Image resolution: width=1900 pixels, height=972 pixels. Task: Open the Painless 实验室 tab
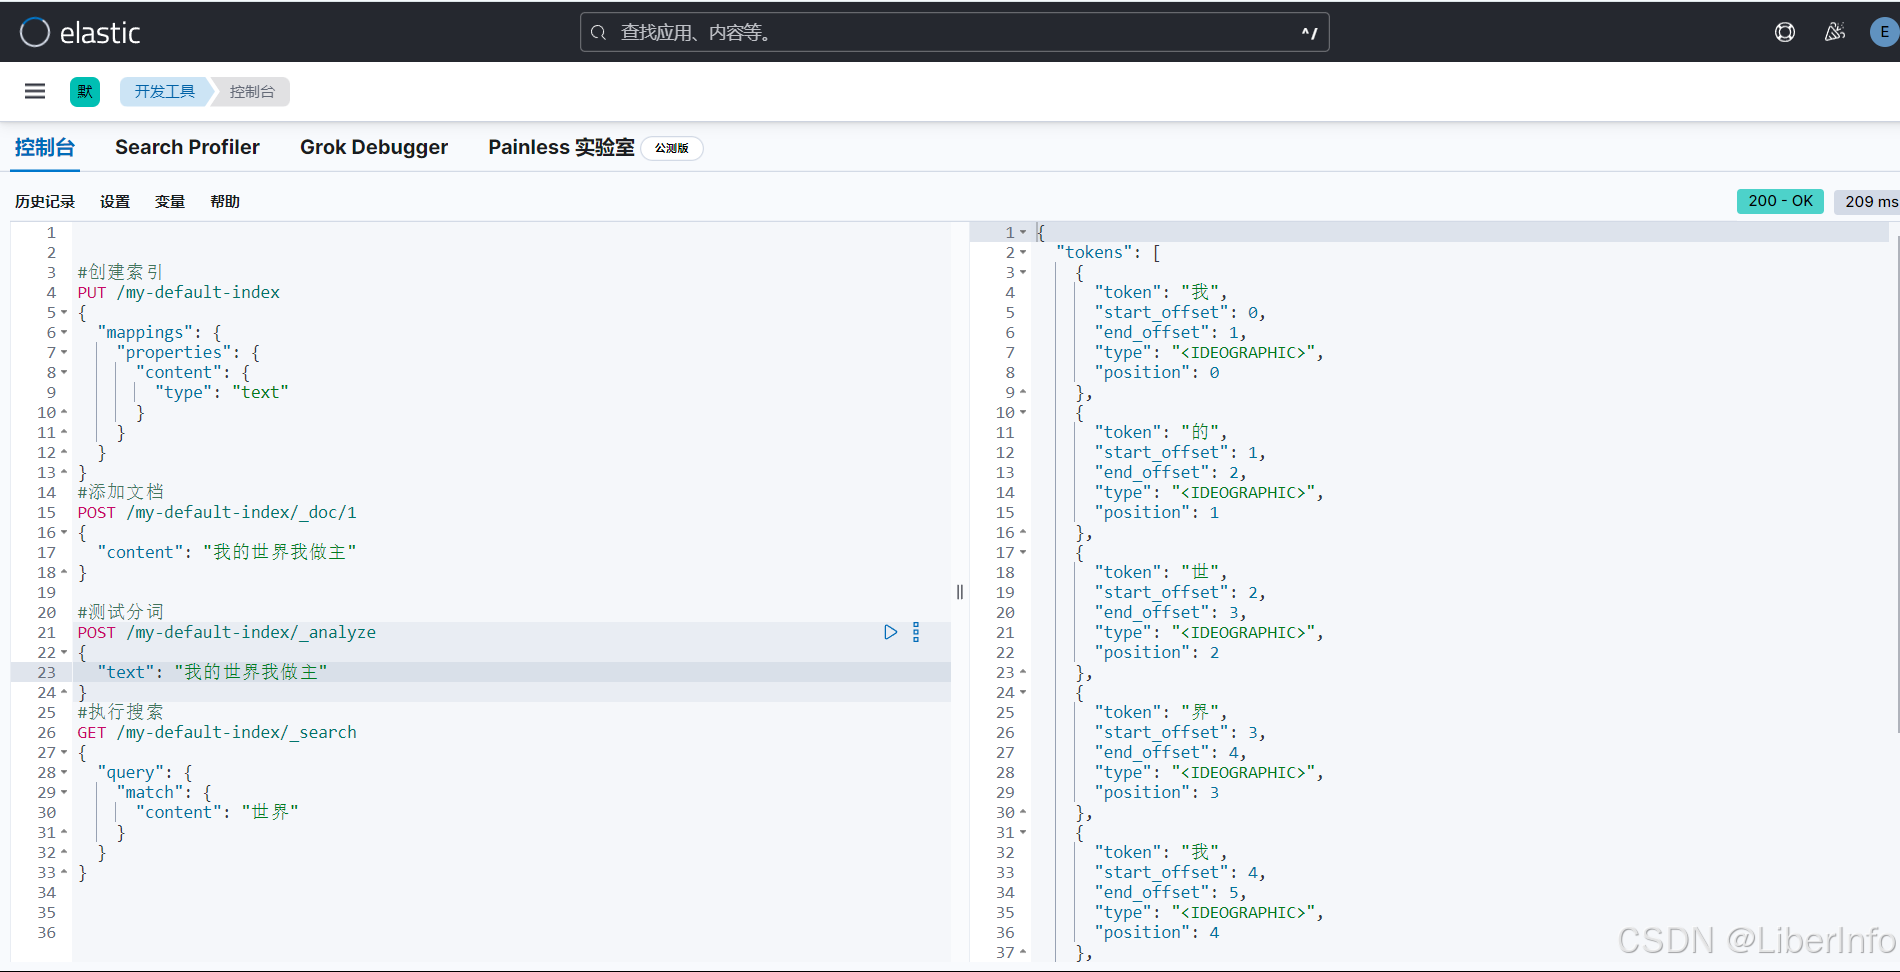pyautogui.click(x=561, y=147)
